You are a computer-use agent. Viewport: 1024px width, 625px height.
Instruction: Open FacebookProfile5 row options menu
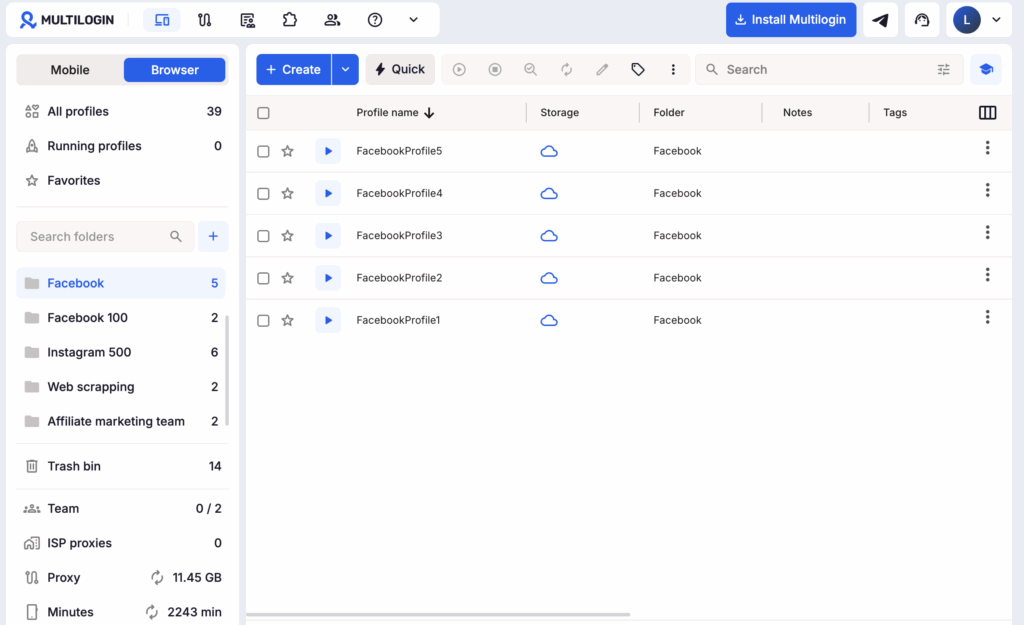tap(987, 148)
